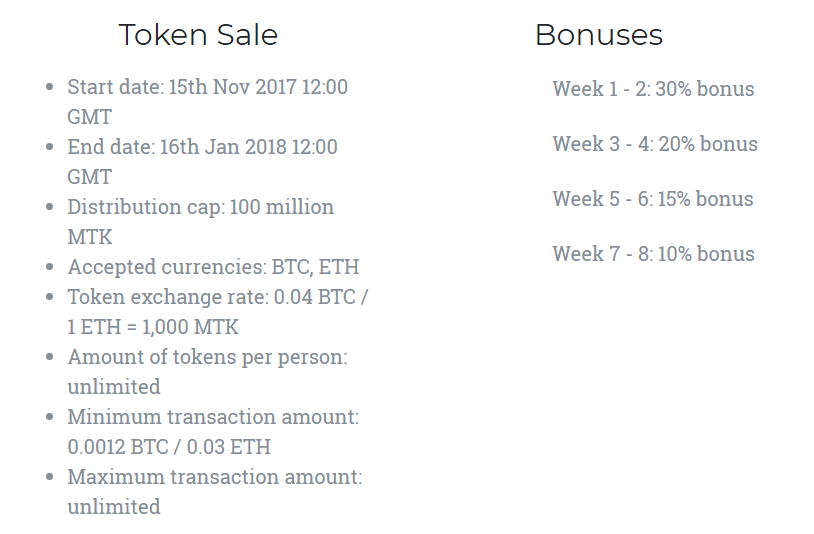Click the bullet dot before Accepted currencies

point(50,267)
